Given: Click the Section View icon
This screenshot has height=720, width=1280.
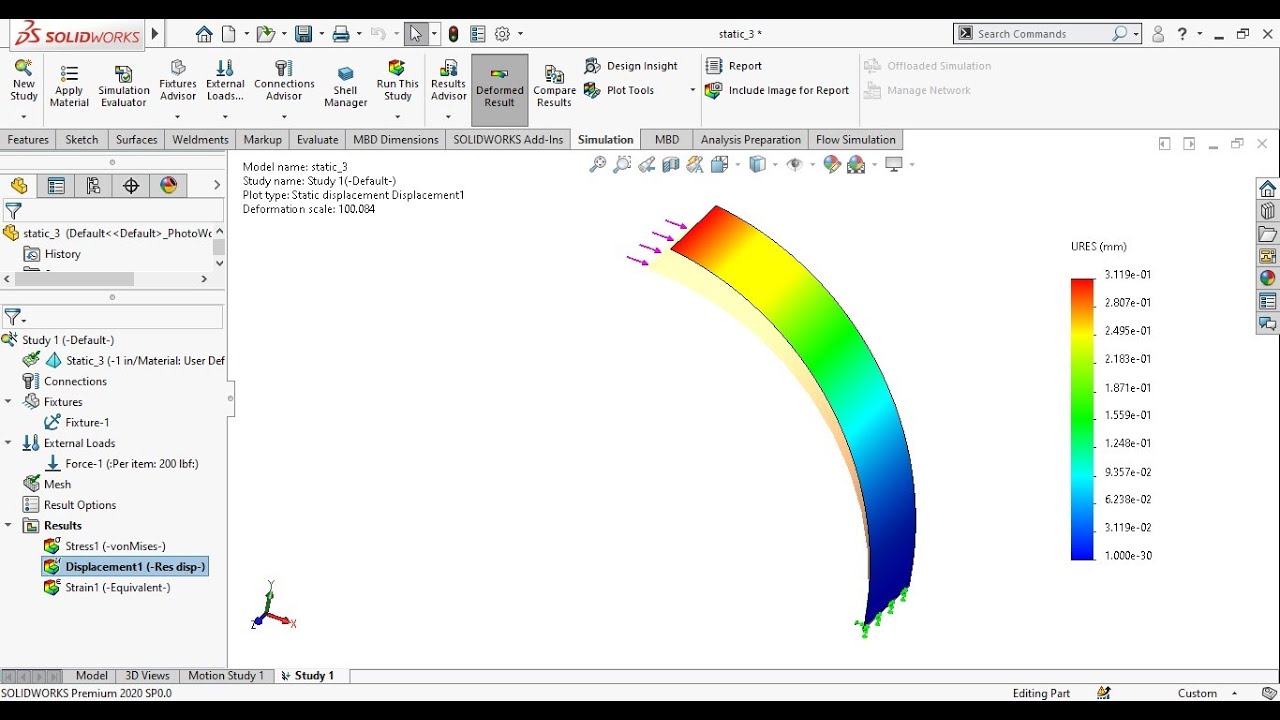Looking at the screenshot, I should point(670,165).
